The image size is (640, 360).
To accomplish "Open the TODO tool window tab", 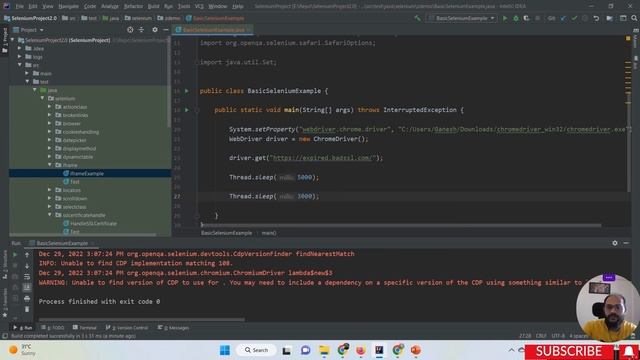I will coord(53,328).
